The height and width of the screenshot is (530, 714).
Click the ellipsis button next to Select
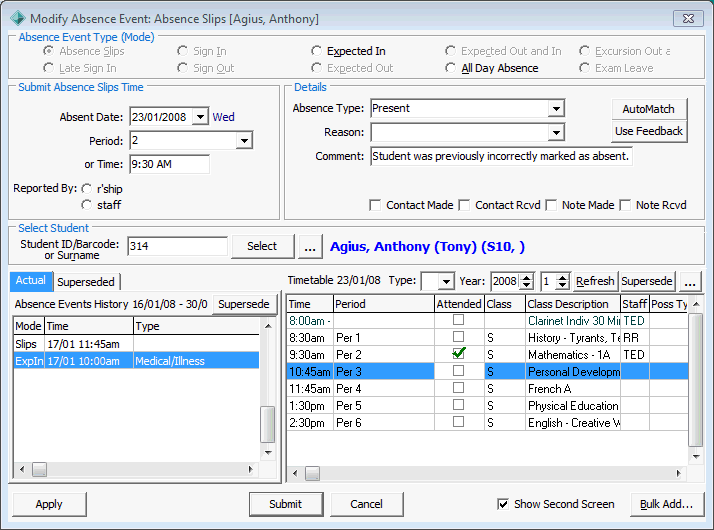pyautogui.click(x=310, y=246)
